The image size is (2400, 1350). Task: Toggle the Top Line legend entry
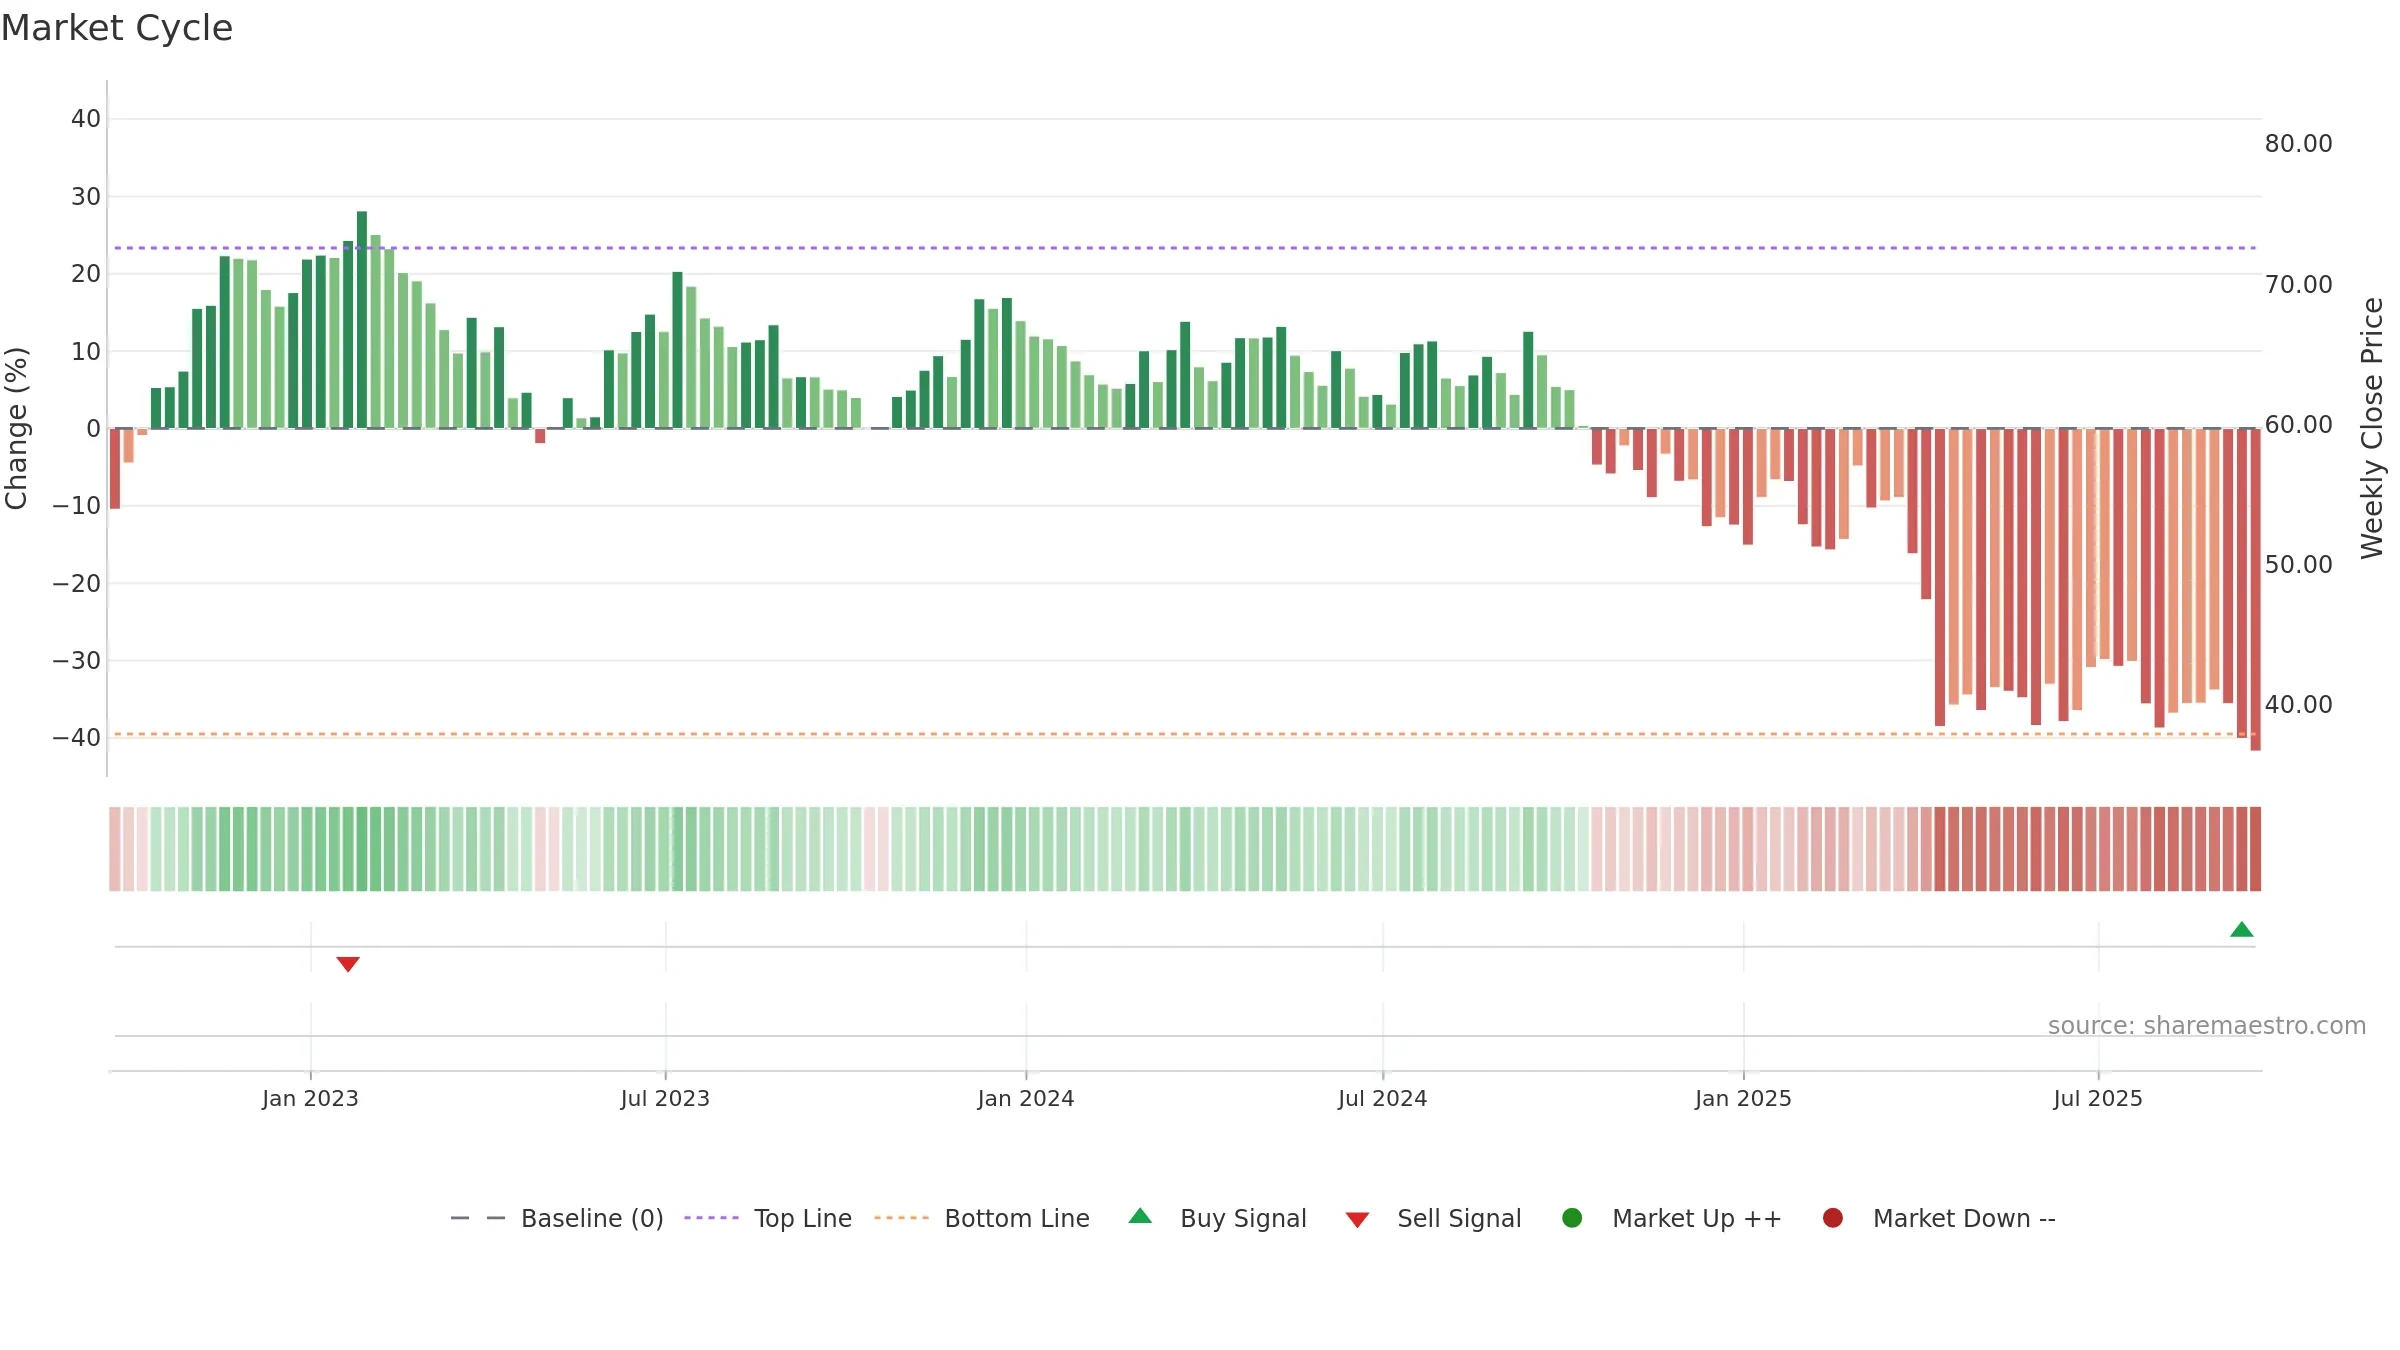768,1218
